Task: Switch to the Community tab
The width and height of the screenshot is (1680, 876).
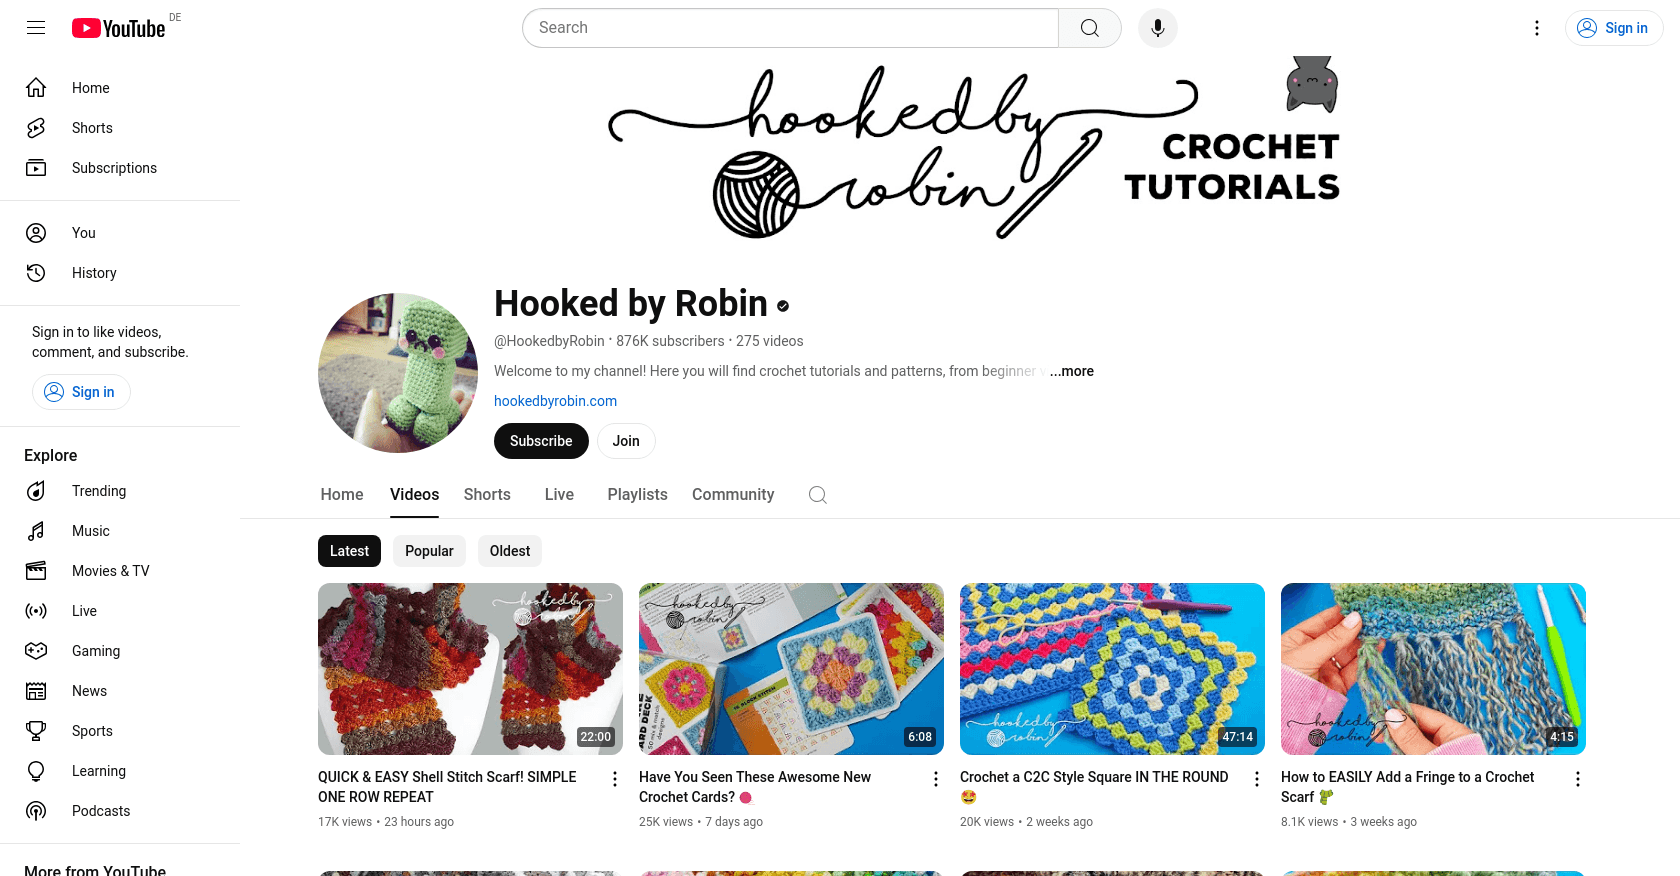Action: tap(733, 495)
